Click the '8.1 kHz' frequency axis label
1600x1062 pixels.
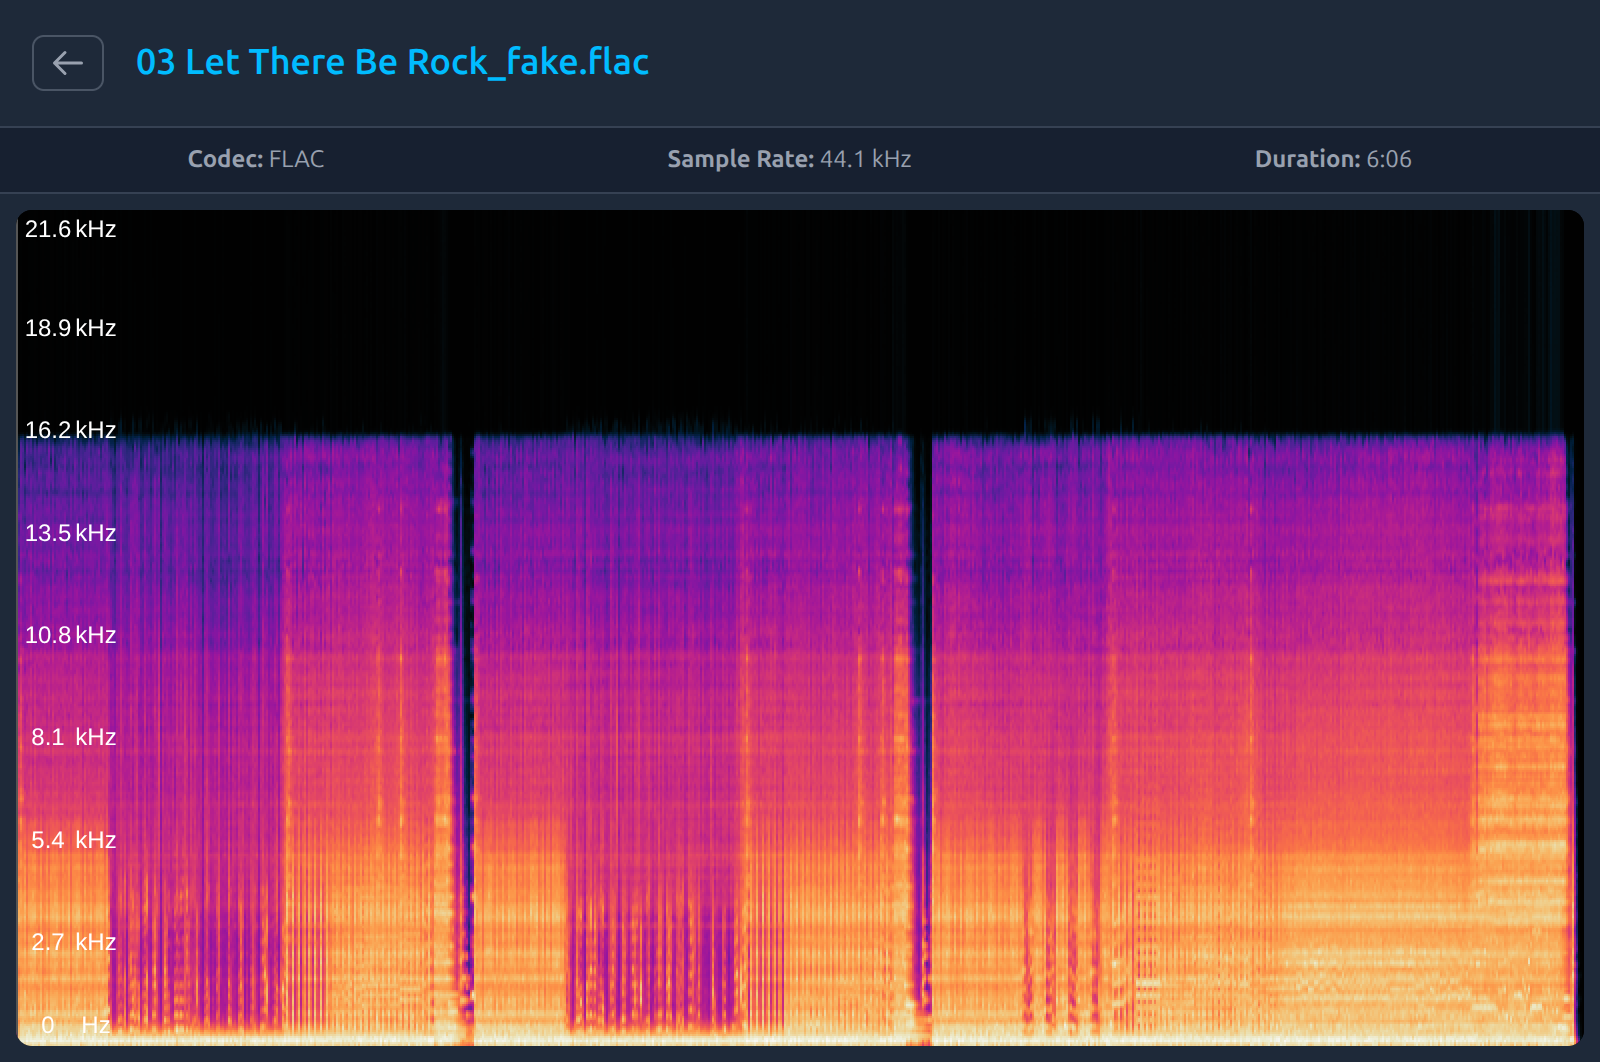pos(73,737)
